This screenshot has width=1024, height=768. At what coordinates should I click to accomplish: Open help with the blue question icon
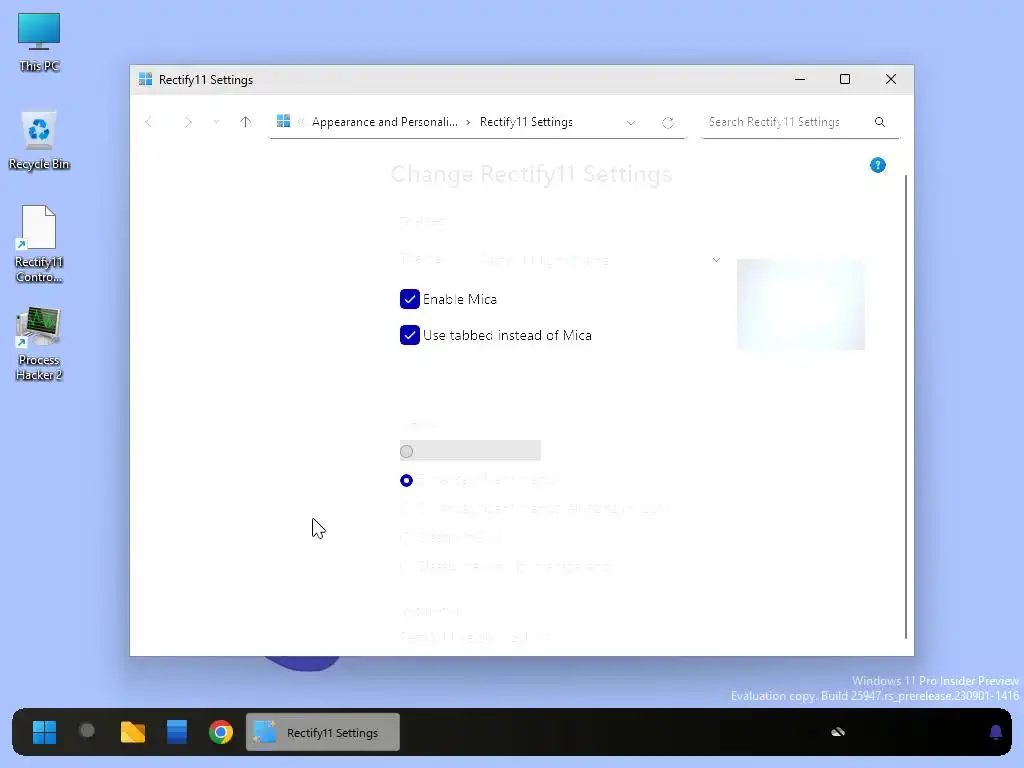[x=878, y=165]
